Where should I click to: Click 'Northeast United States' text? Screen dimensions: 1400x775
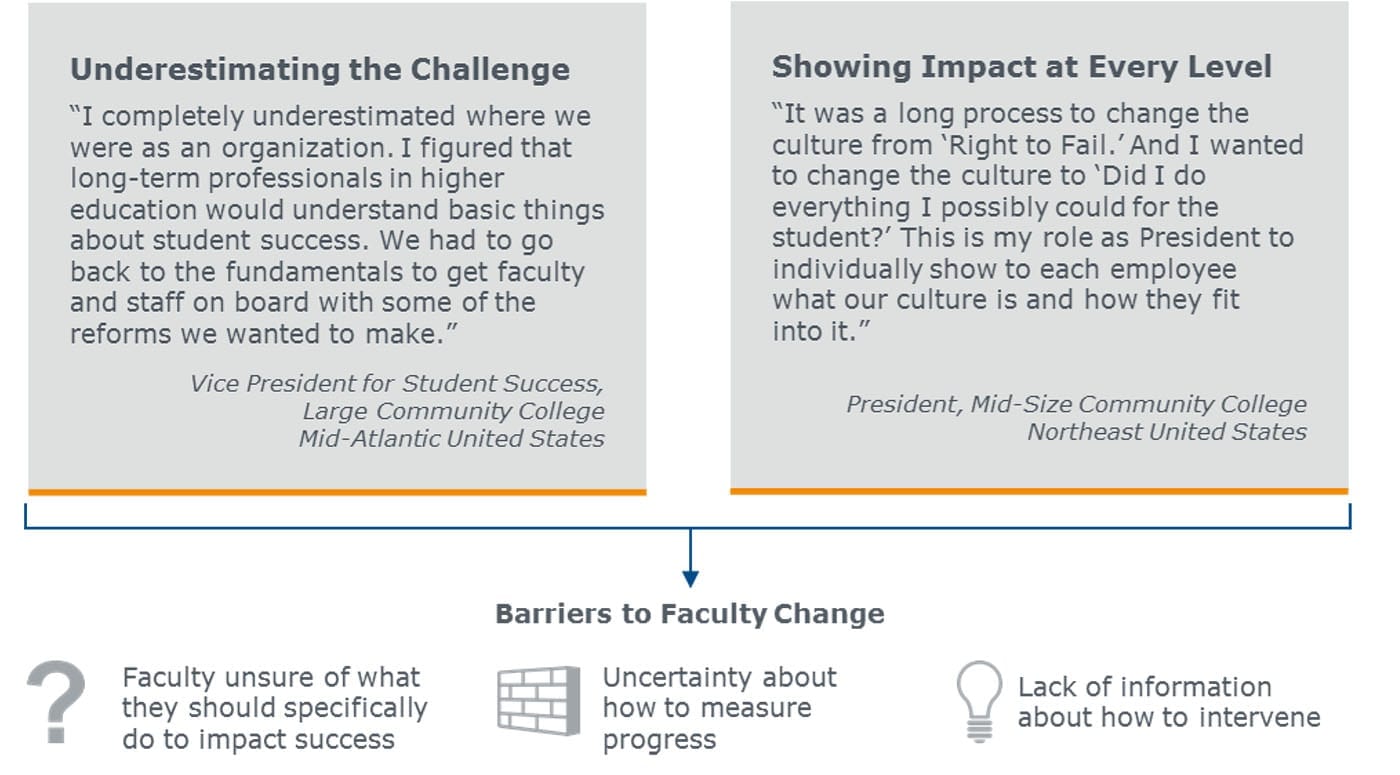tap(1167, 432)
